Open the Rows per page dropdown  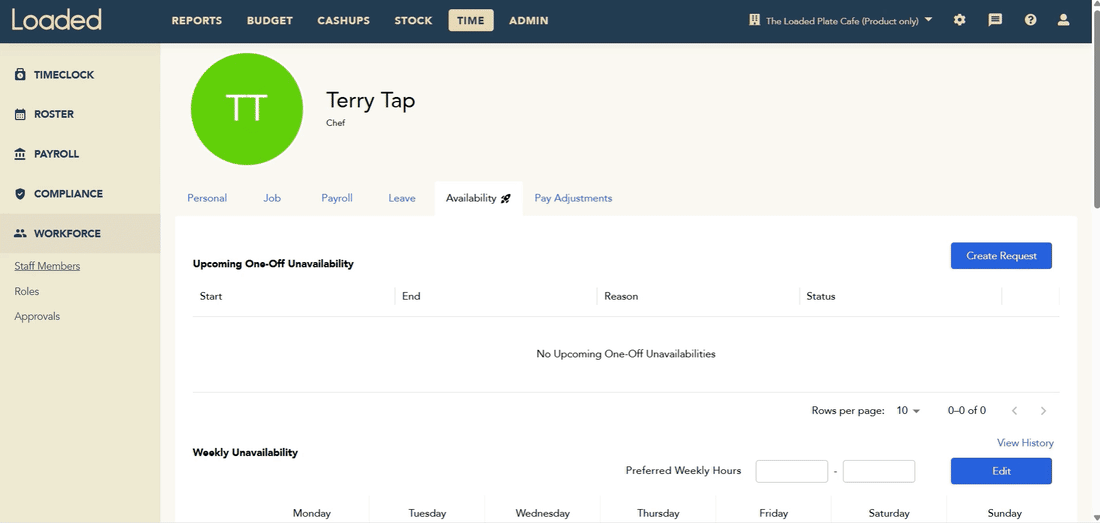[908, 411]
